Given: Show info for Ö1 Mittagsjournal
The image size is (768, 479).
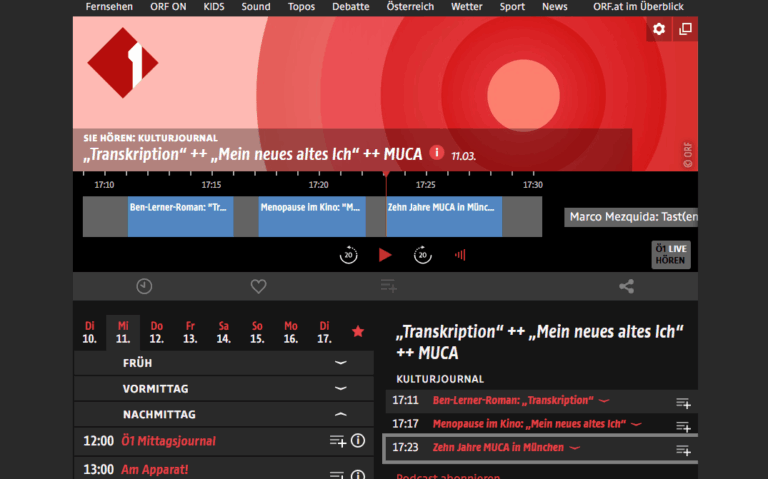Looking at the screenshot, I should pyautogui.click(x=358, y=441).
